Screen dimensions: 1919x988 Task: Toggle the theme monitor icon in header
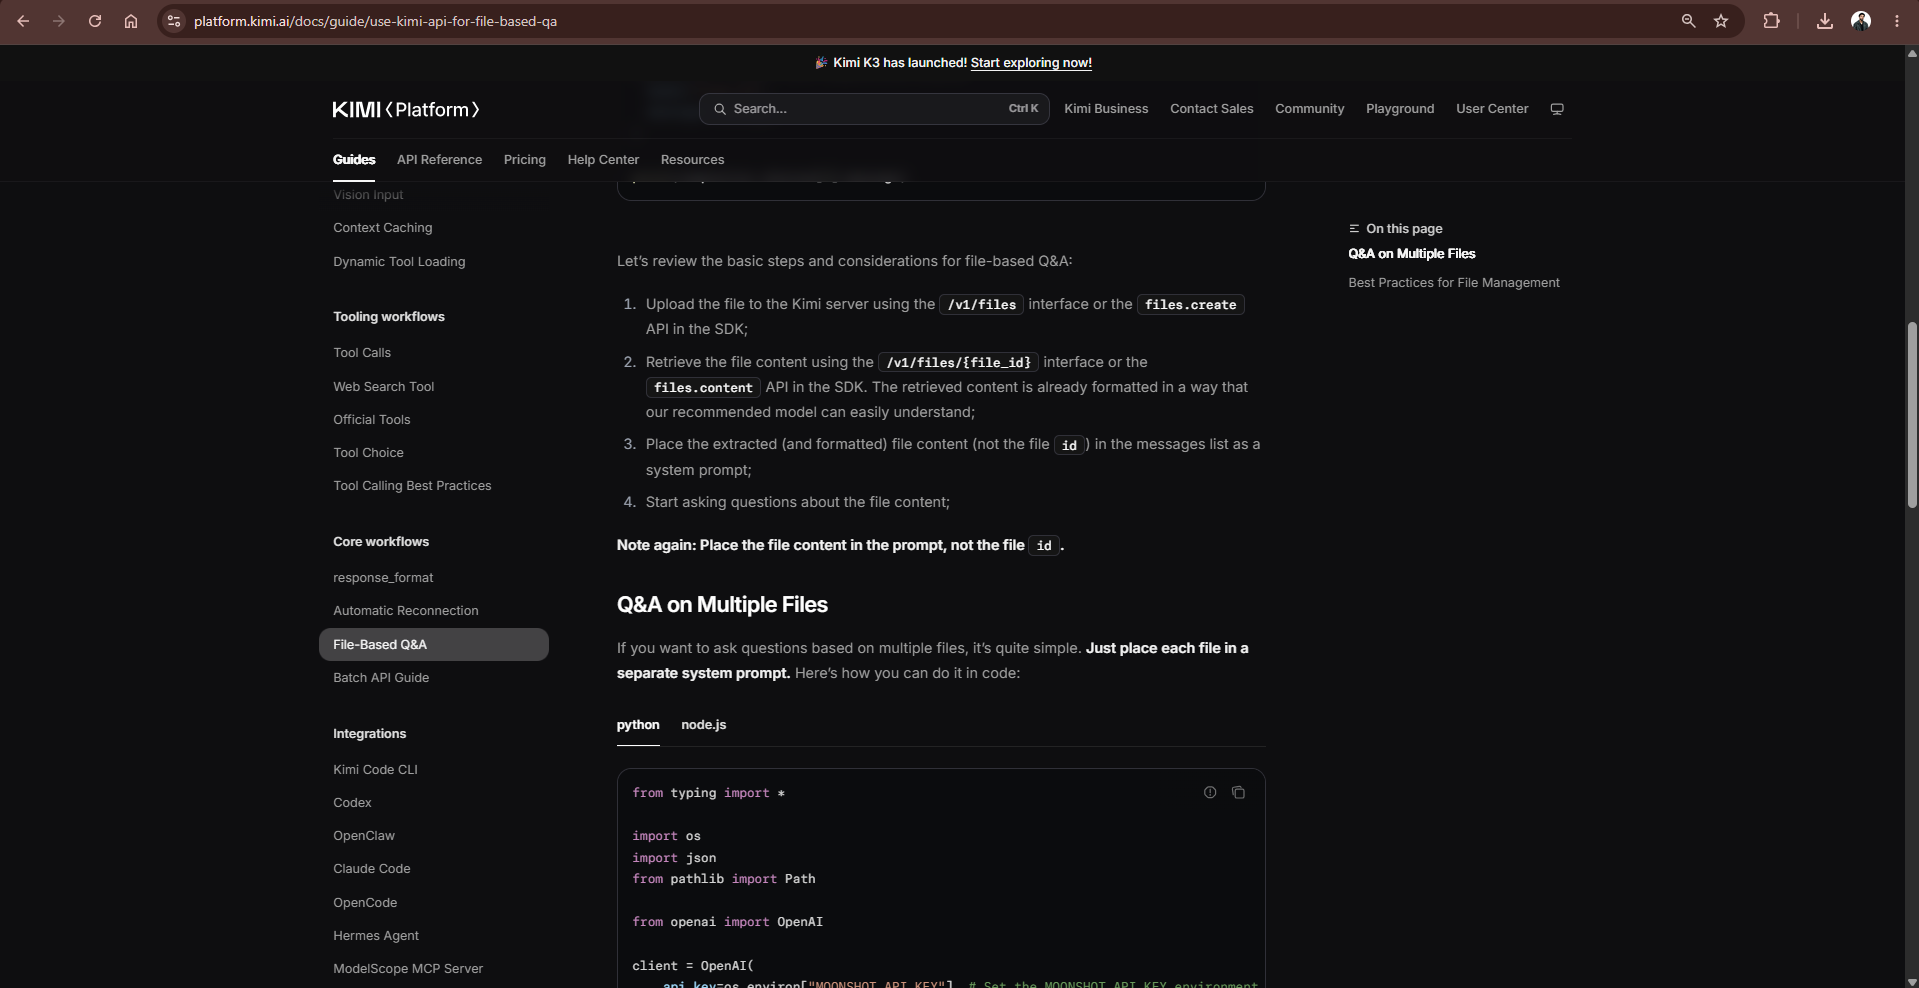[1557, 109]
